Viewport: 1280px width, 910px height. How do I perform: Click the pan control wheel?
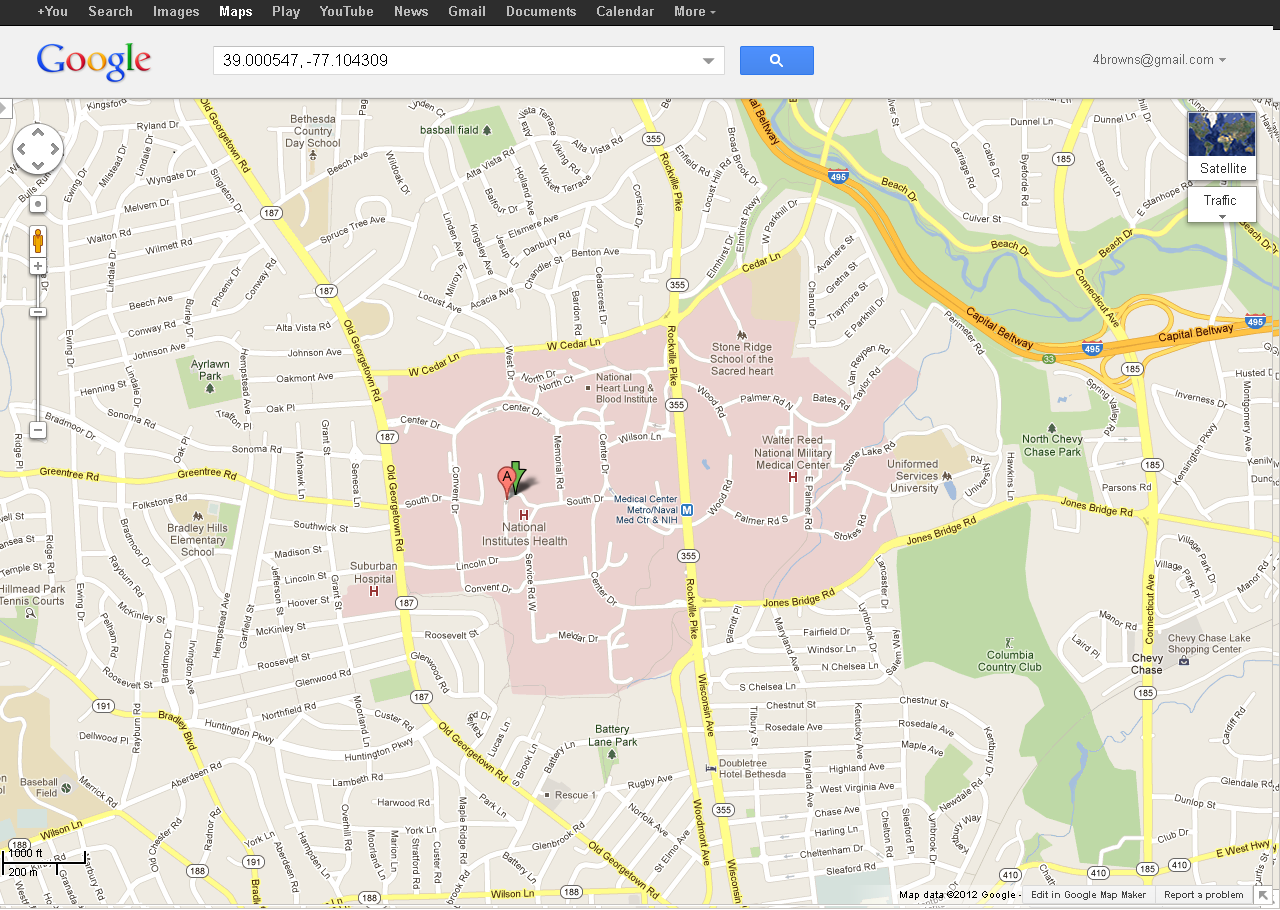(x=38, y=150)
